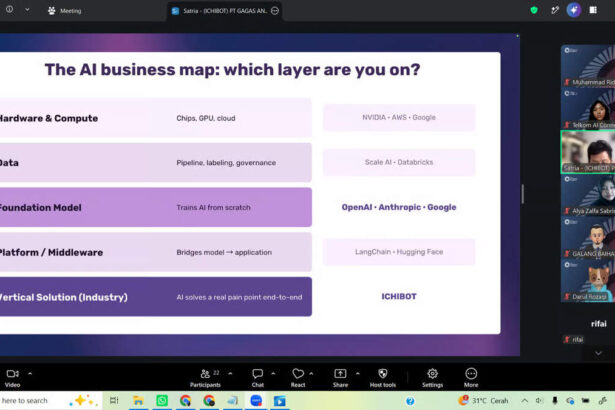Select Darul Rozaqi video tile
The width and height of the screenshot is (615, 410).
[588, 281]
